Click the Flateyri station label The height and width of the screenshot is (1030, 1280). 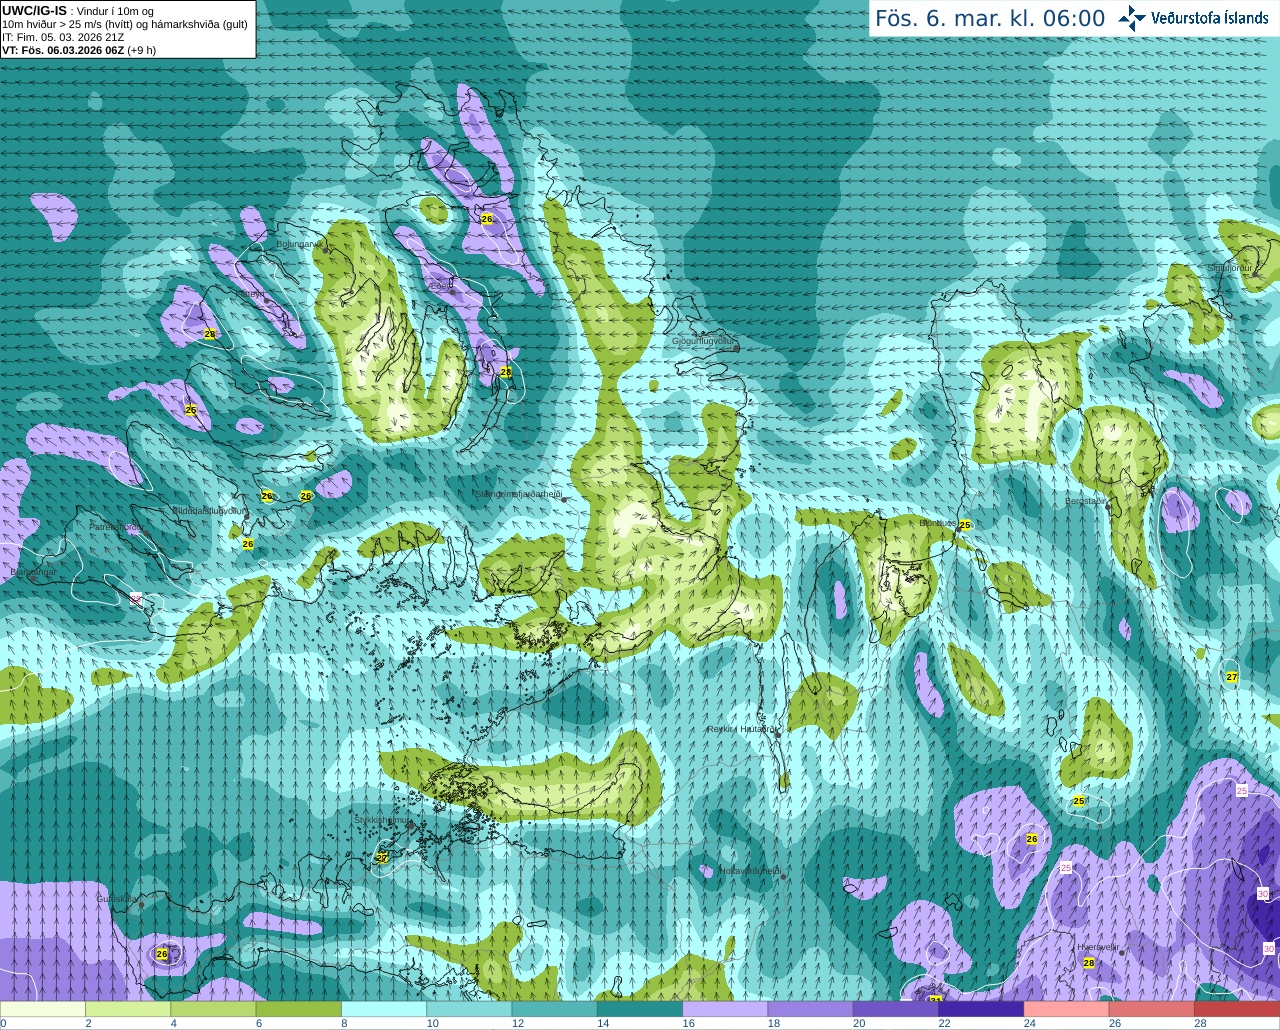(252, 293)
